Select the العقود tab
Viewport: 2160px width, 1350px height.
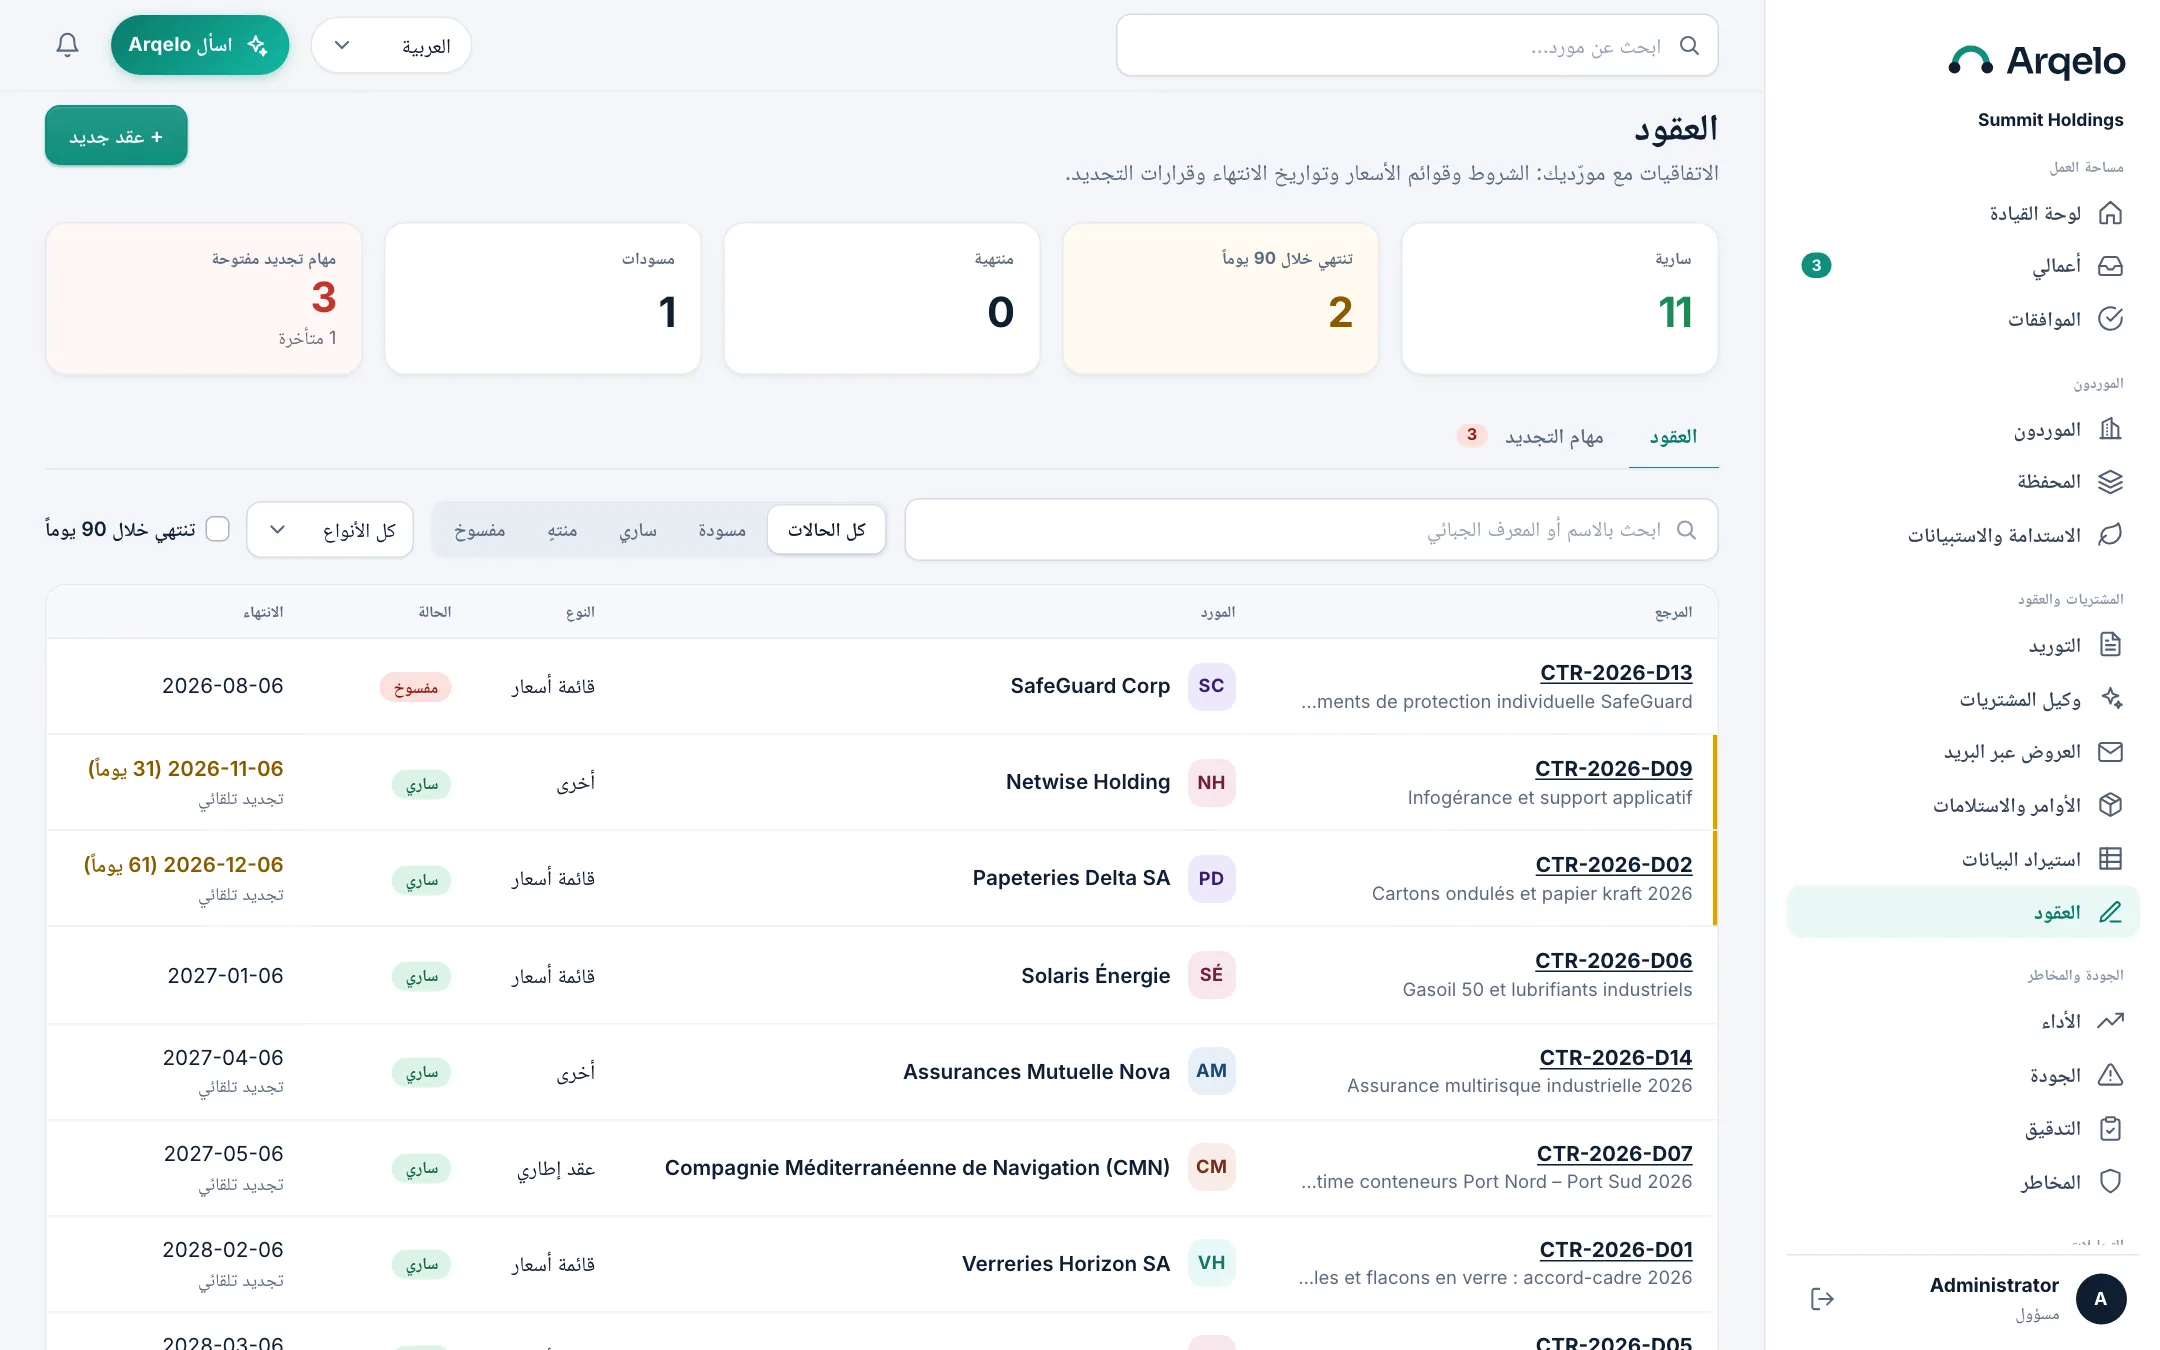1673,437
